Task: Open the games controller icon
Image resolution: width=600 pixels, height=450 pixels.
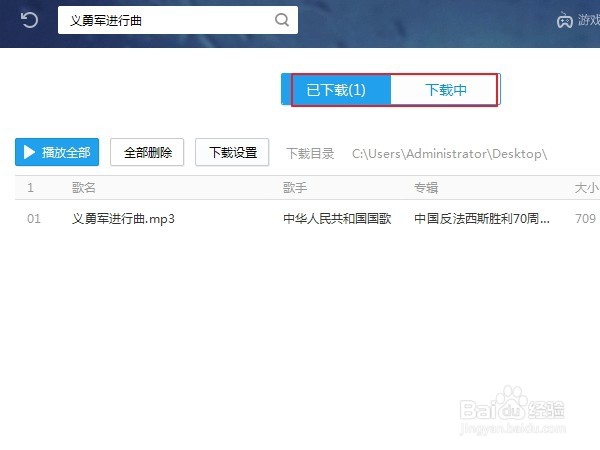Action: [x=564, y=20]
